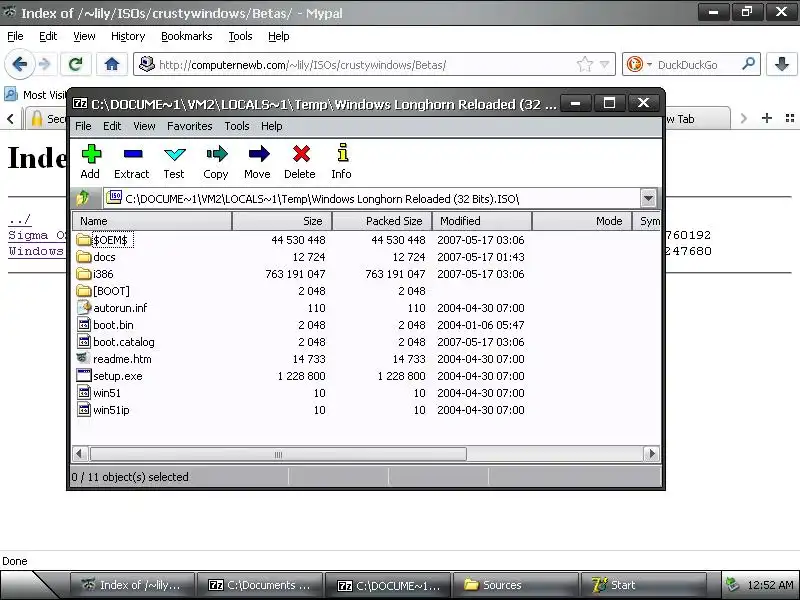This screenshot has width=800, height=600.
Task: Run the Test archive tool
Action: coord(174,162)
